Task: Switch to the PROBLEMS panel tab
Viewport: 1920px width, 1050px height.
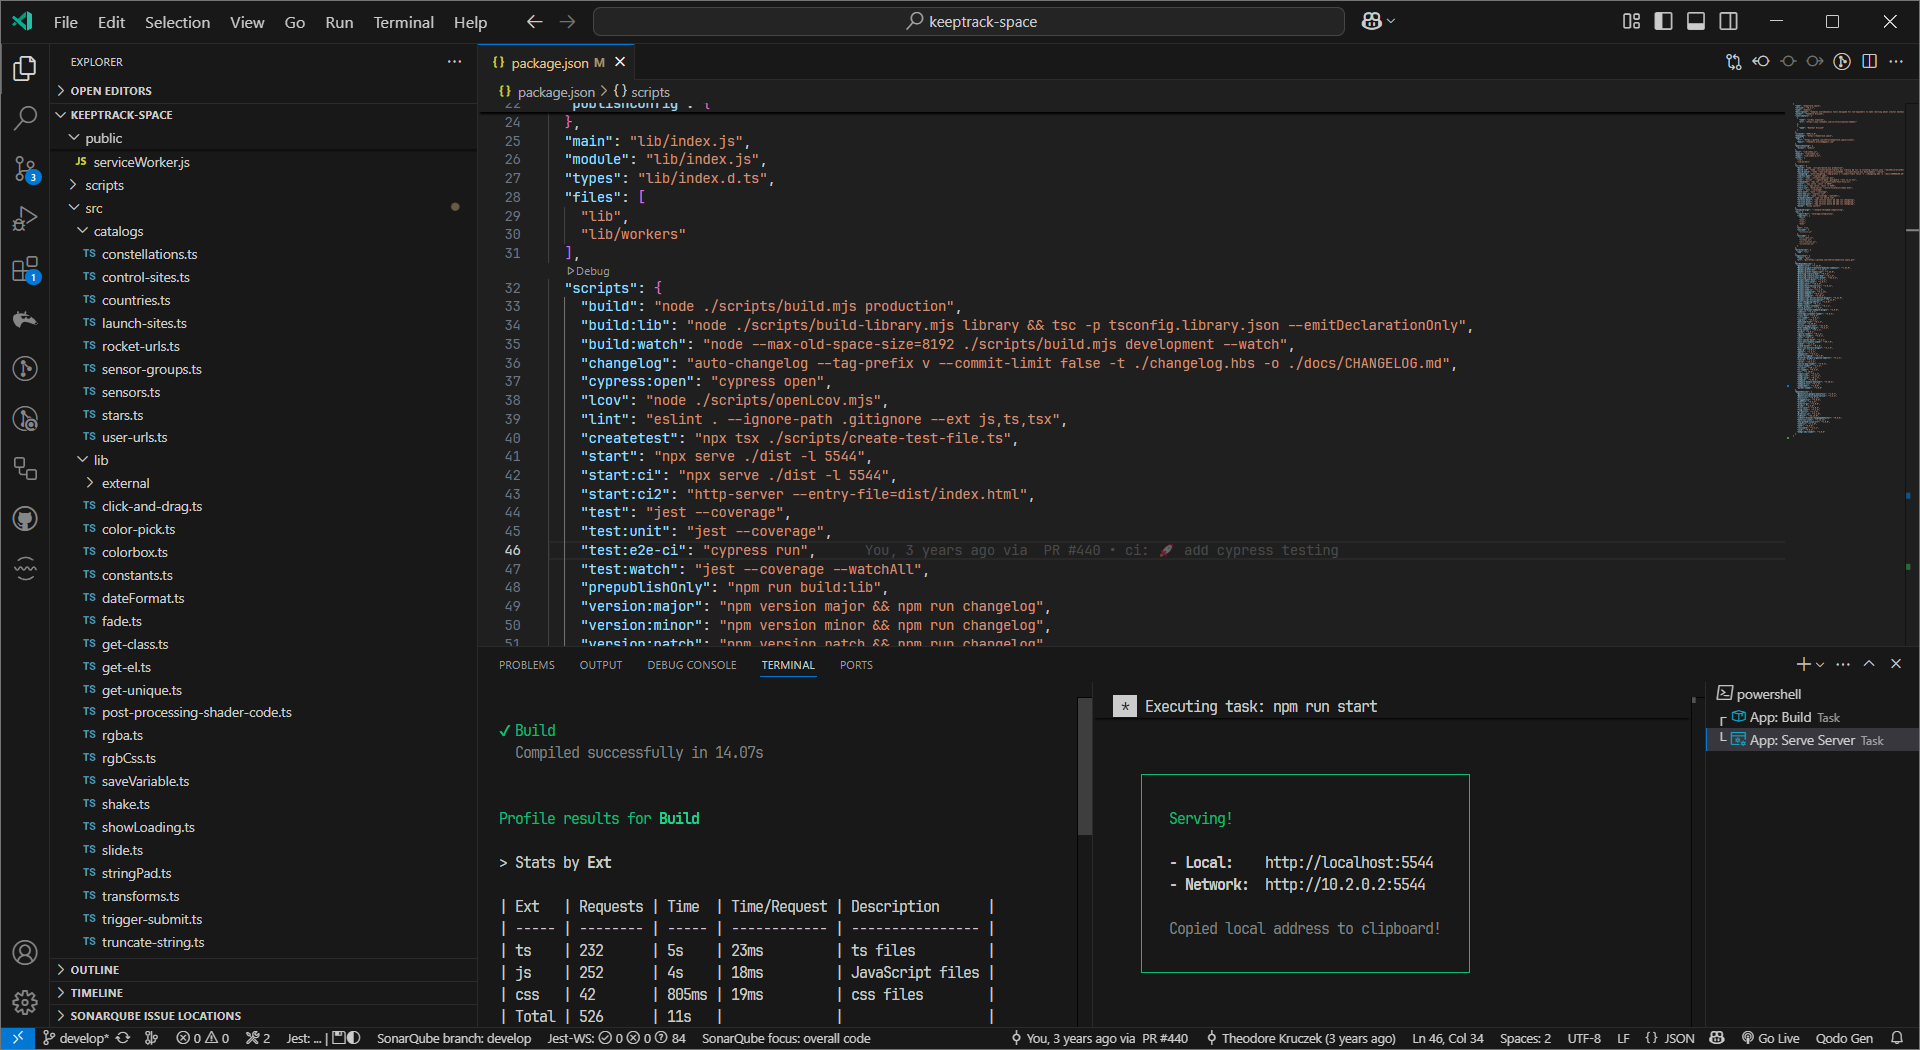Action: click(526, 665)
